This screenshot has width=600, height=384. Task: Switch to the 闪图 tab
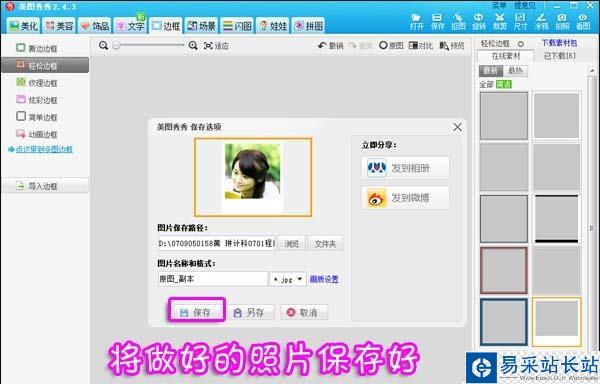[x=237, y=26]
